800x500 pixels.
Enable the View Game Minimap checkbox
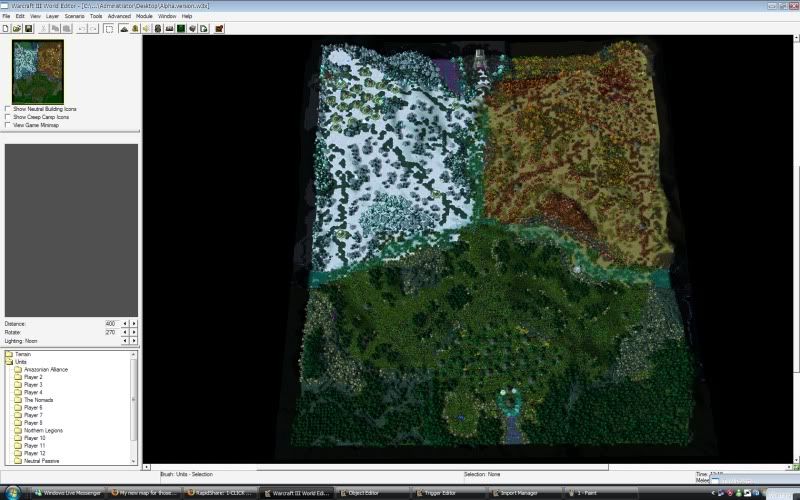[8, 125]
